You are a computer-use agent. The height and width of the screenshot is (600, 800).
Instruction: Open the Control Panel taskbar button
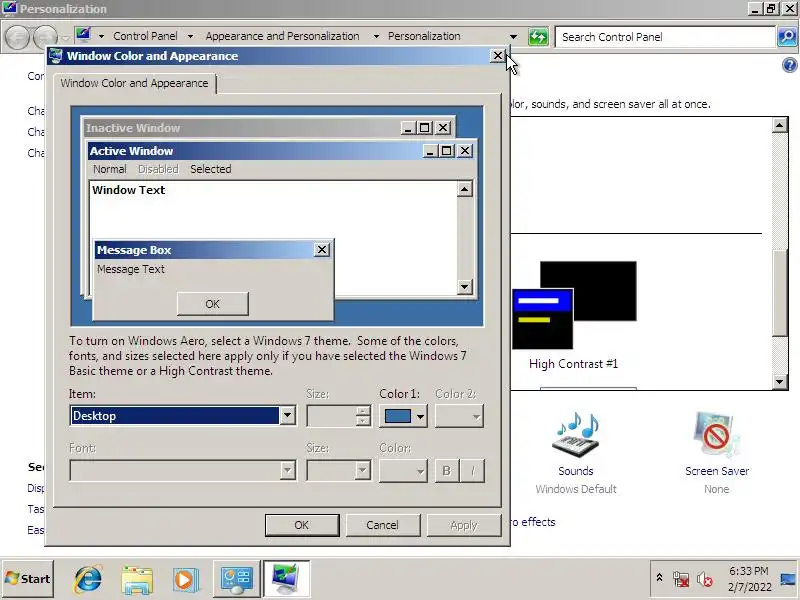pyautogui.click(x=236, y=579)
